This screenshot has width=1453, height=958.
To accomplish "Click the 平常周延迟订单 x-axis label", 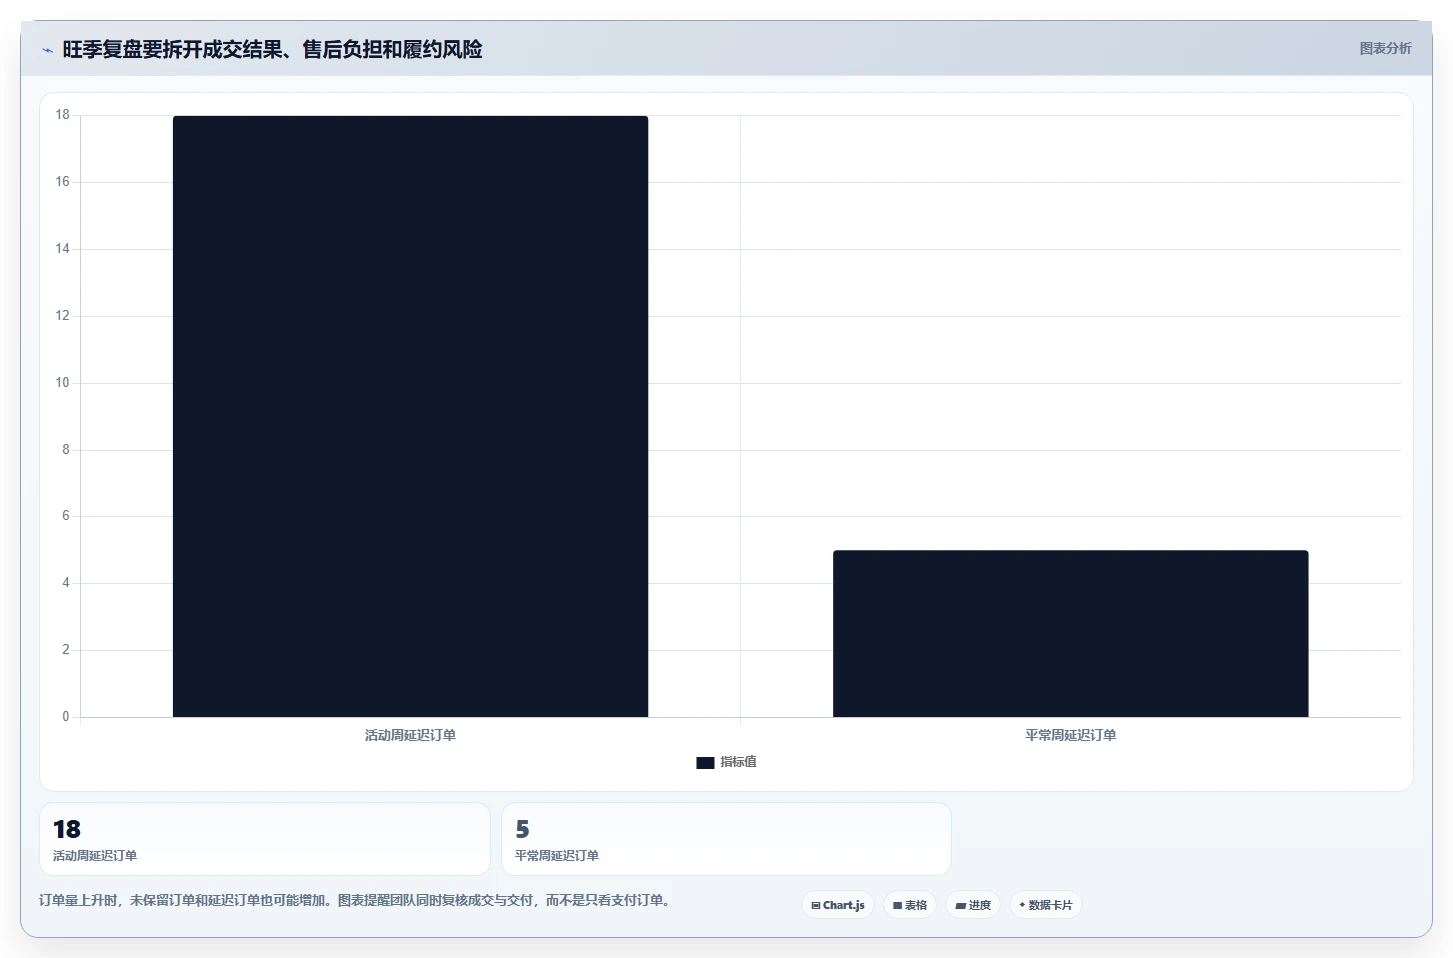I will click(1070, 735).
